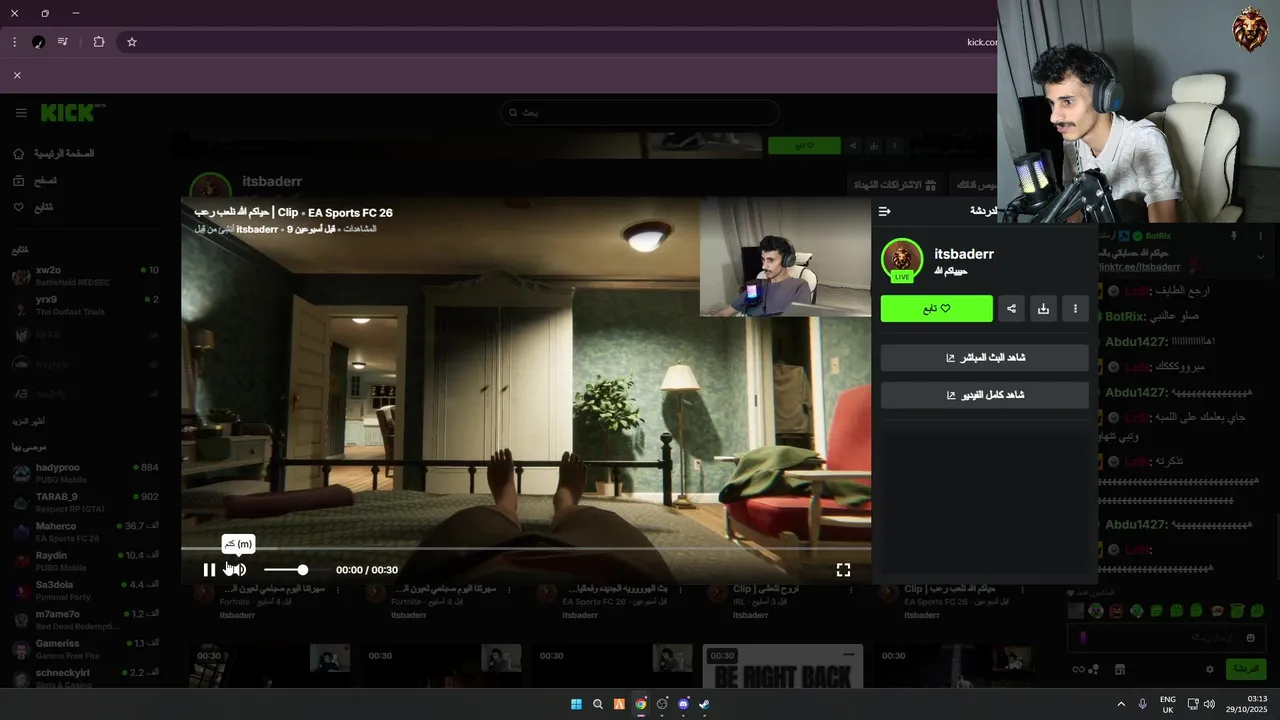This screenshot has height=720, width=1280.
Task: Open the chat shop storefront icon
Action: click(x=1119, y=669)
